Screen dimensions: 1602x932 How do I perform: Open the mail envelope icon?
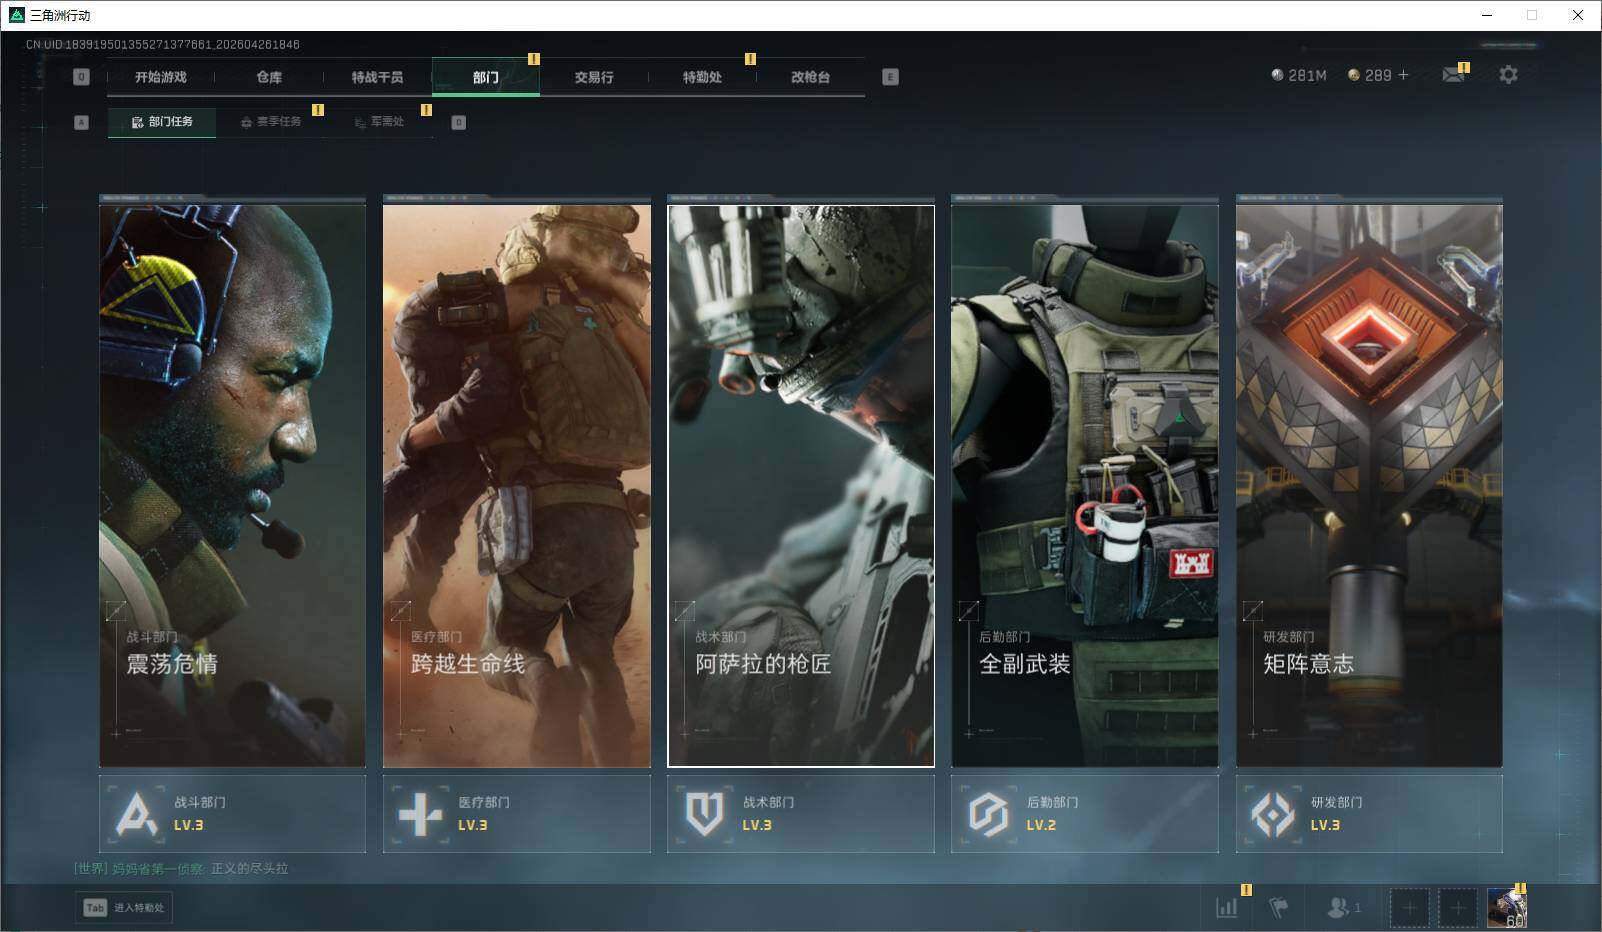tap(1453, 75)
